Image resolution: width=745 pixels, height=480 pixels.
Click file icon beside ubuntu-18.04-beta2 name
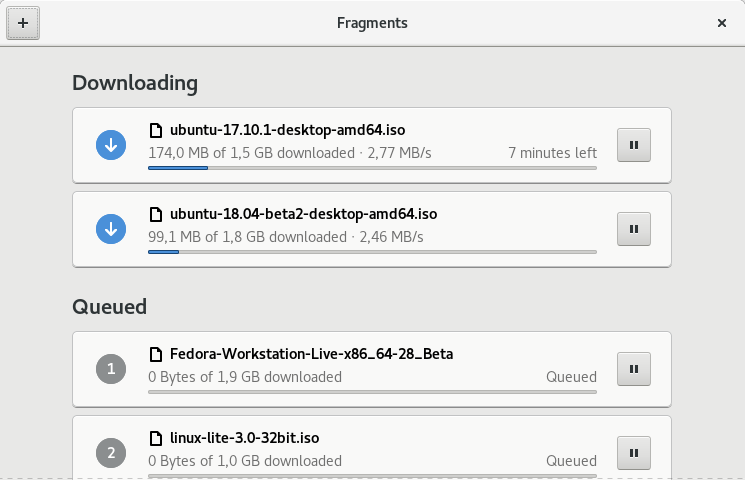click(x=155, y=214)
